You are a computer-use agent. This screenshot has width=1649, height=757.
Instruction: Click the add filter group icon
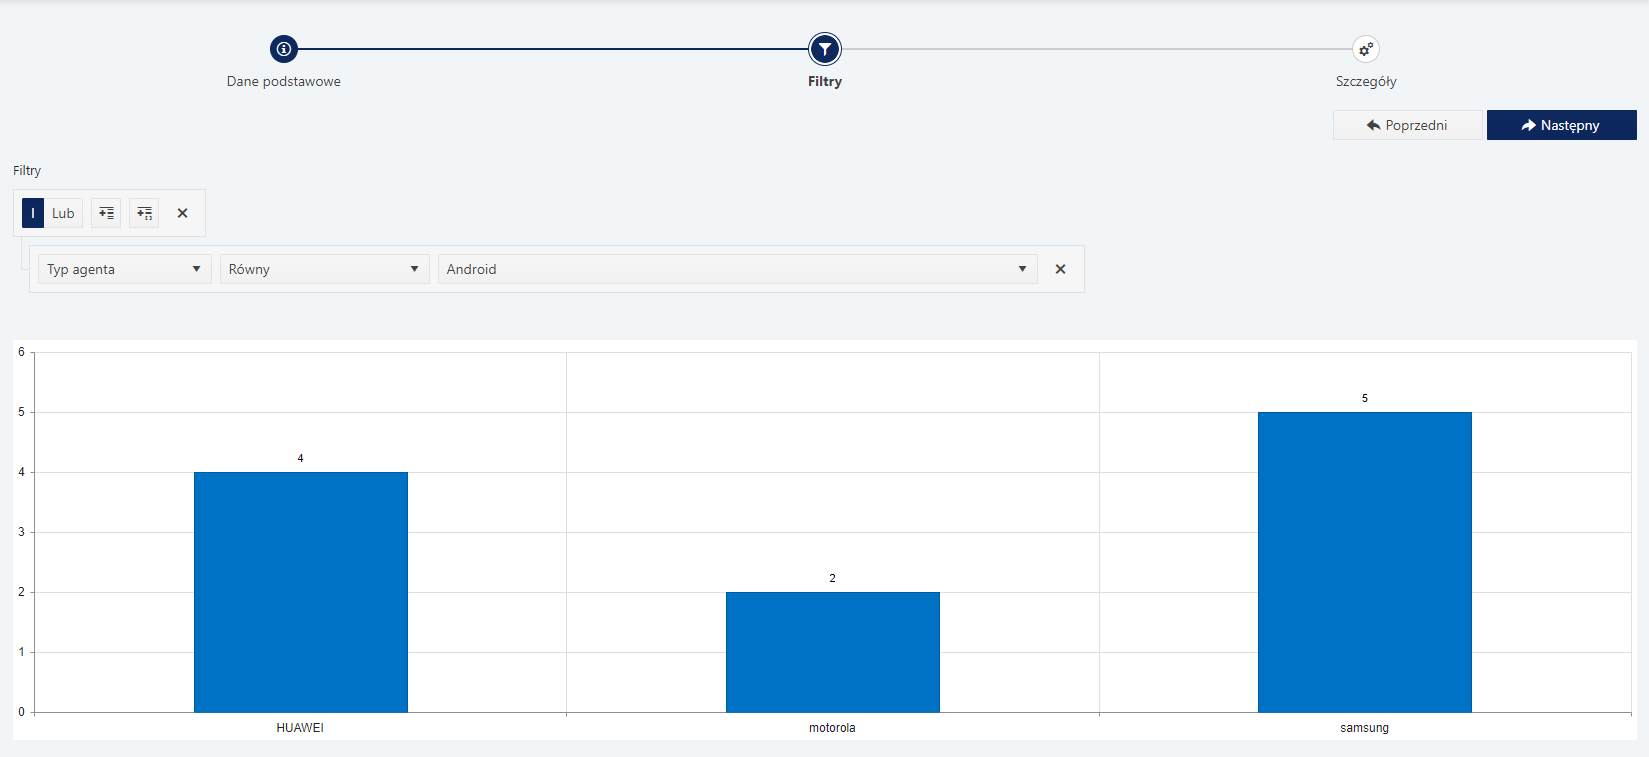(144, 213)
